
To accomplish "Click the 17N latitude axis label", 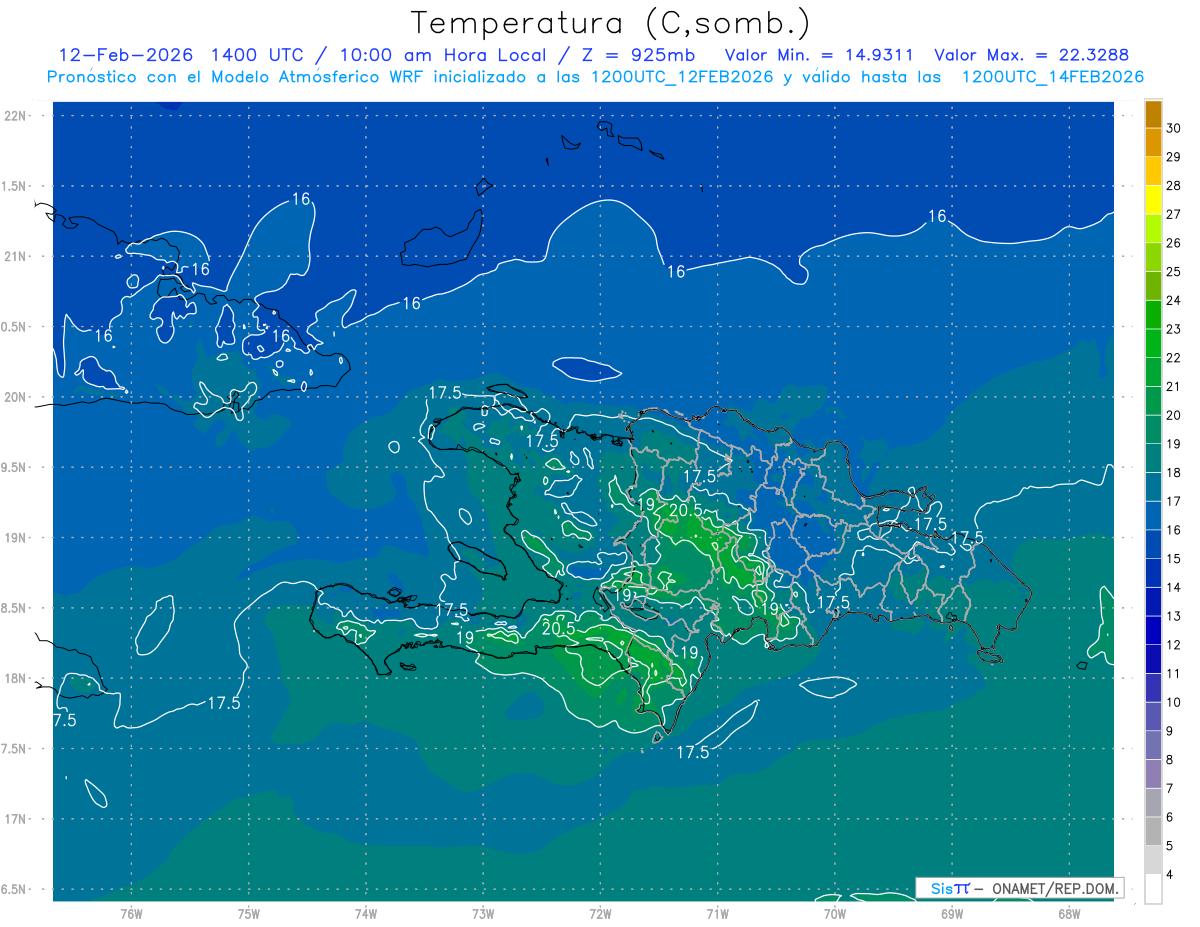I will (x=17, y=819).
